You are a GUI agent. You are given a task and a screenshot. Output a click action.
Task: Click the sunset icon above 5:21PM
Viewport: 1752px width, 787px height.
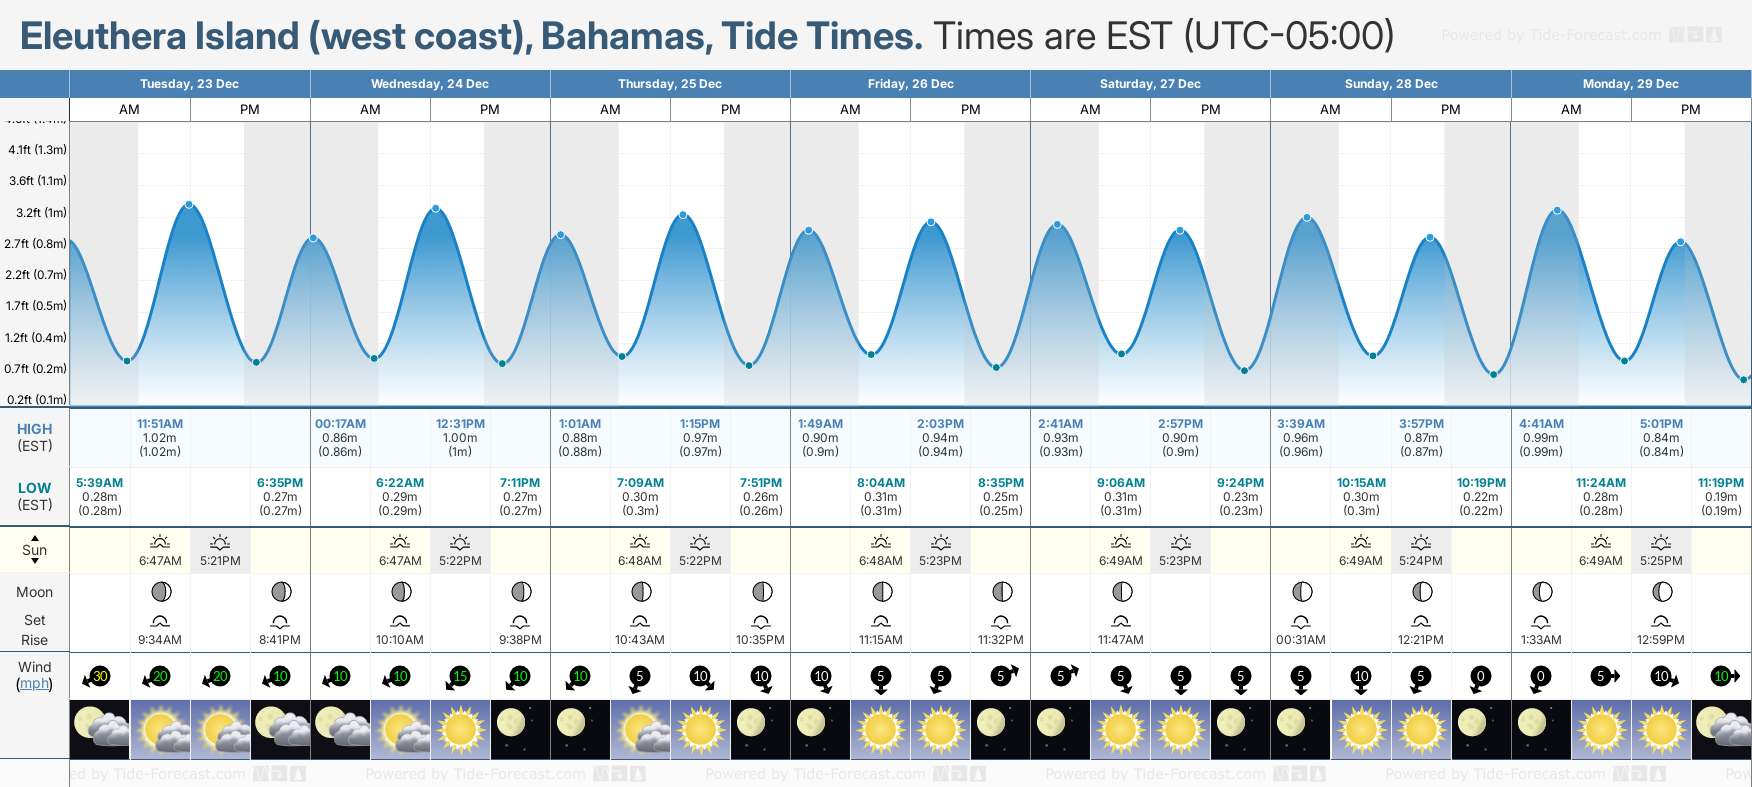(220, 542)
